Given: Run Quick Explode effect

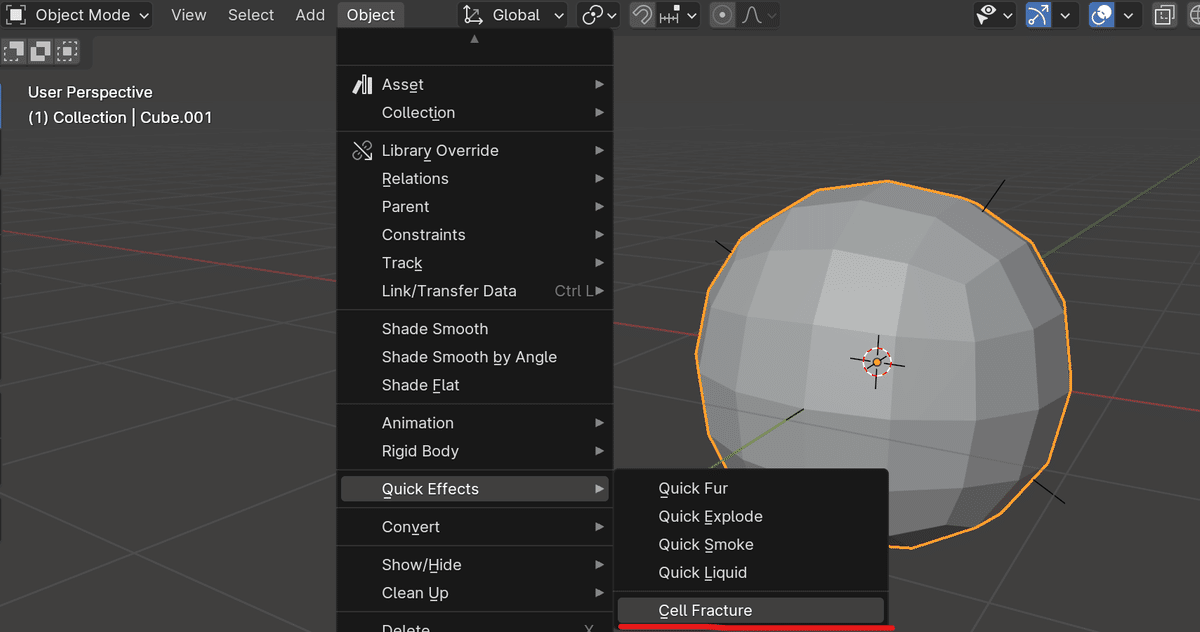Looking at the screenshot, I should point(751,517).
